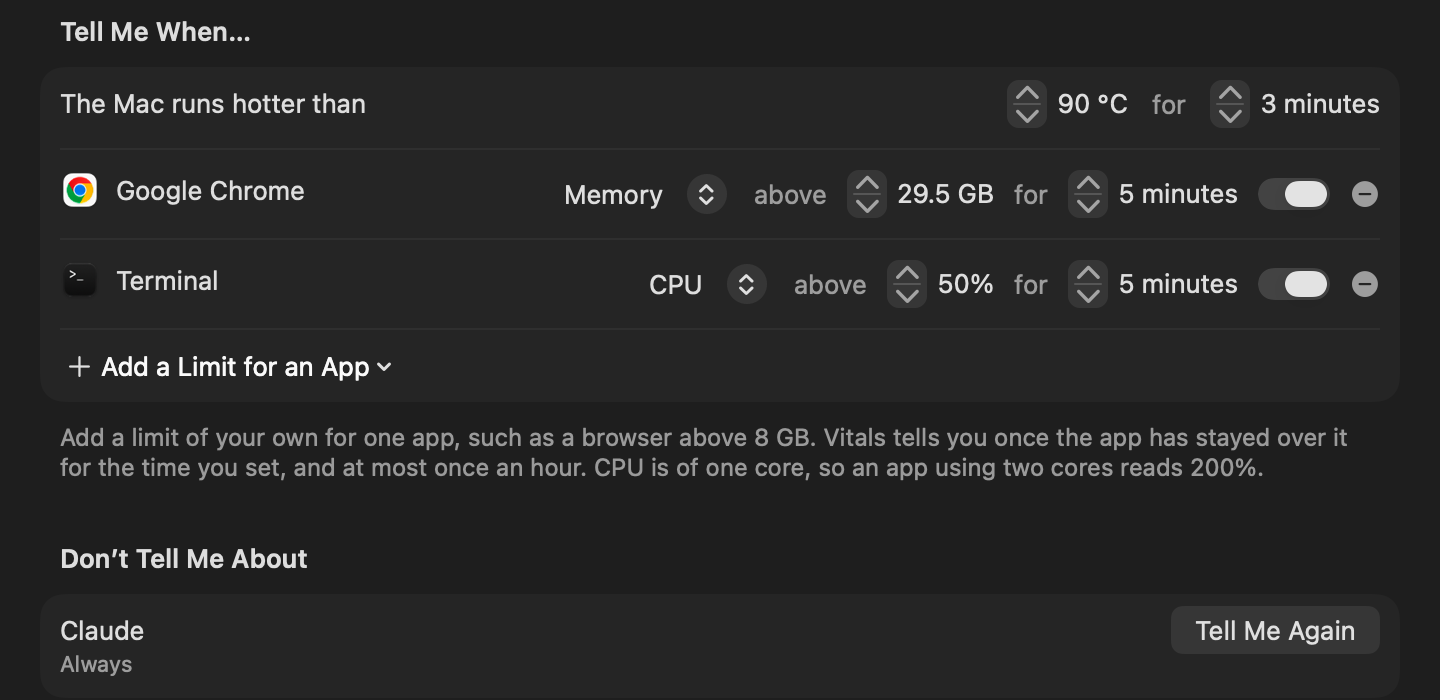Adjust Terminal's 5 minutes stepper
1440x700 pixels.
point(1088,284)
